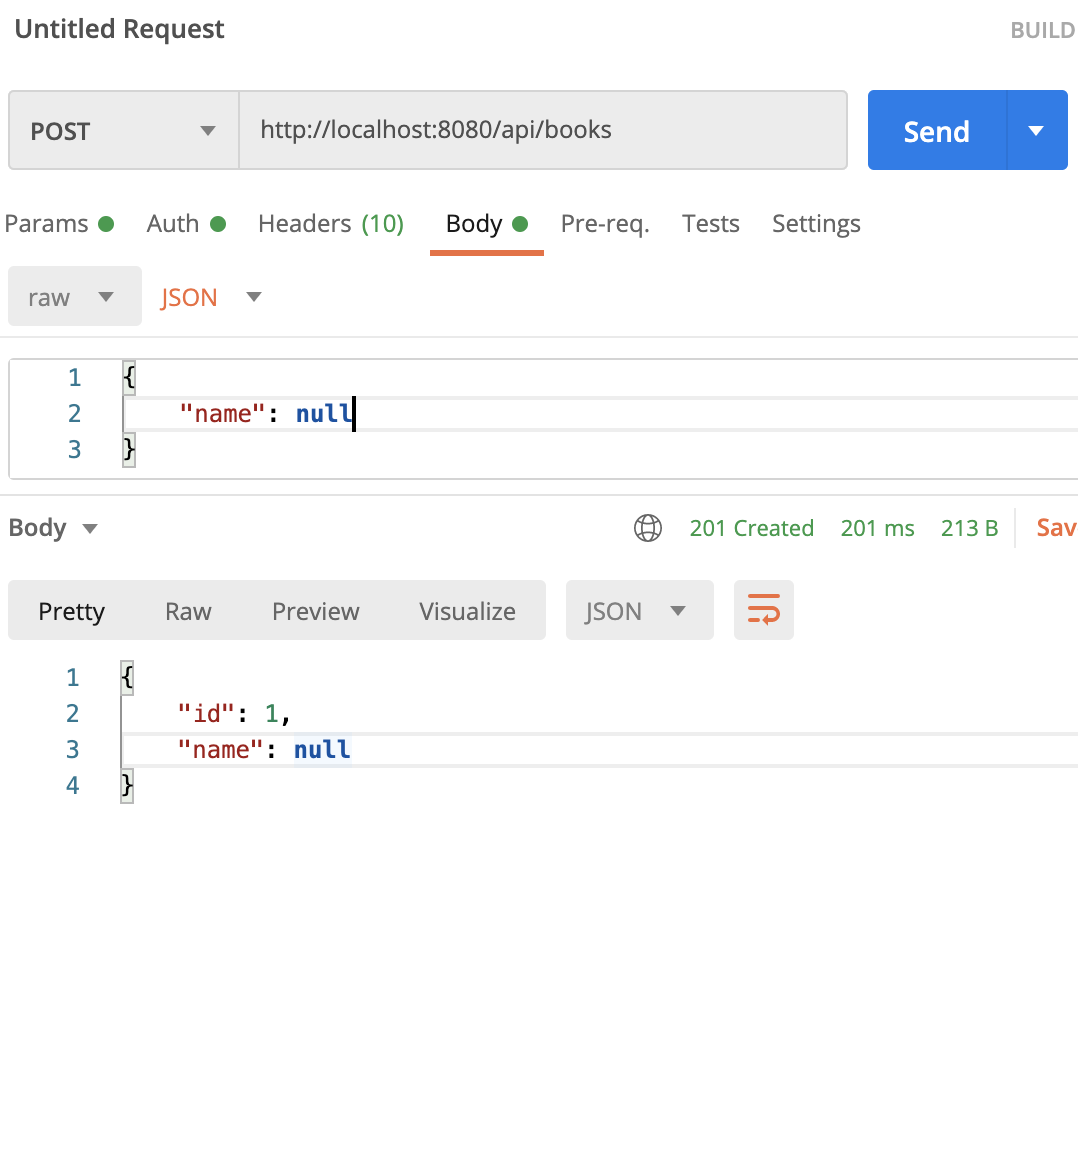Viewport: 1078px width, 1152px height.
Task: Open the raw body type dropdown
Action: point(74,296)
